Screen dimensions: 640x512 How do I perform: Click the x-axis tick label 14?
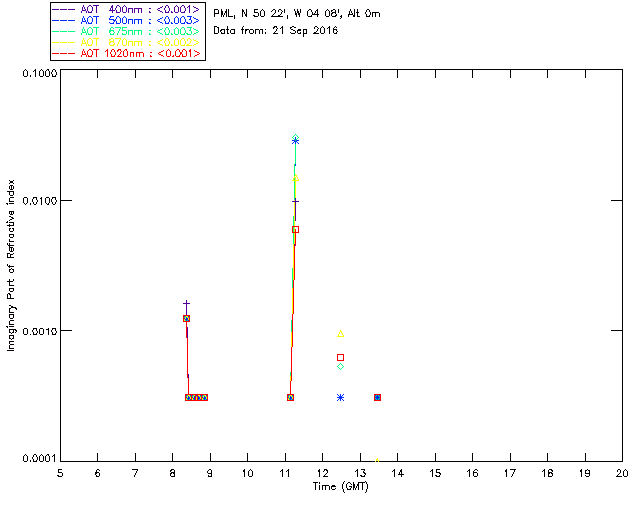(398, 473)
